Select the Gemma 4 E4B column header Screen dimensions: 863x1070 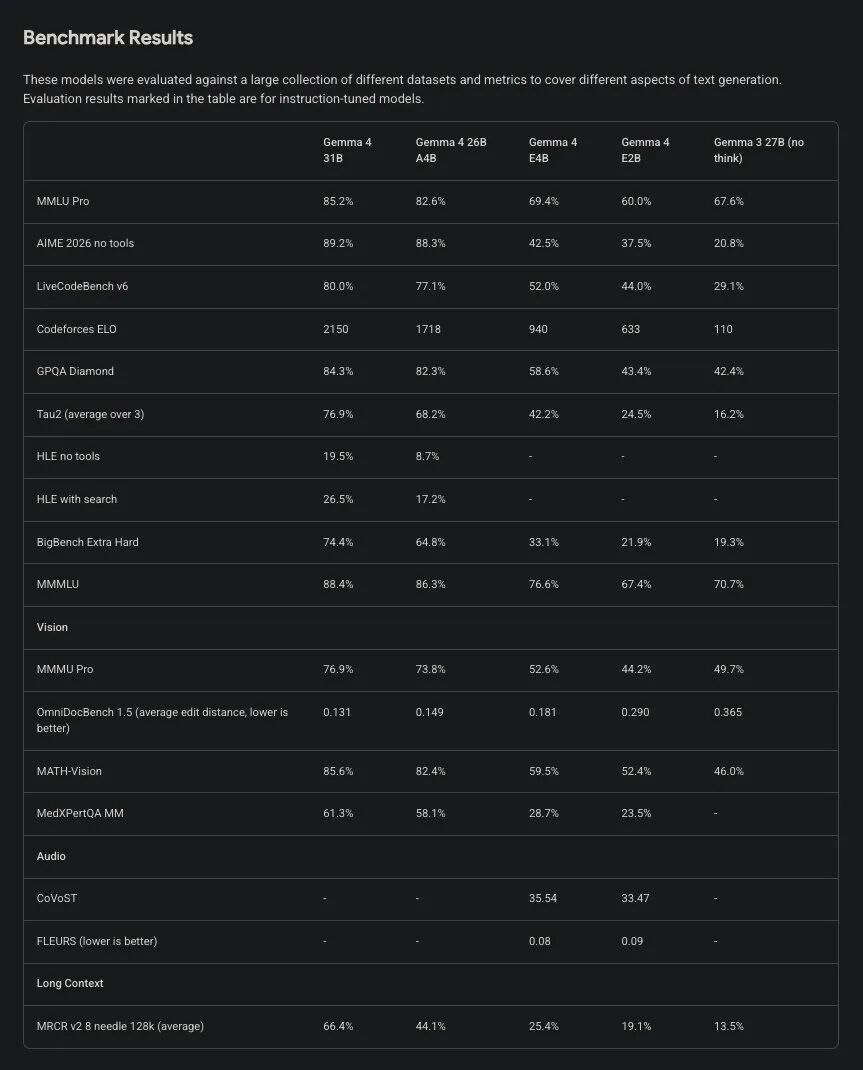(x=553, y=150)
